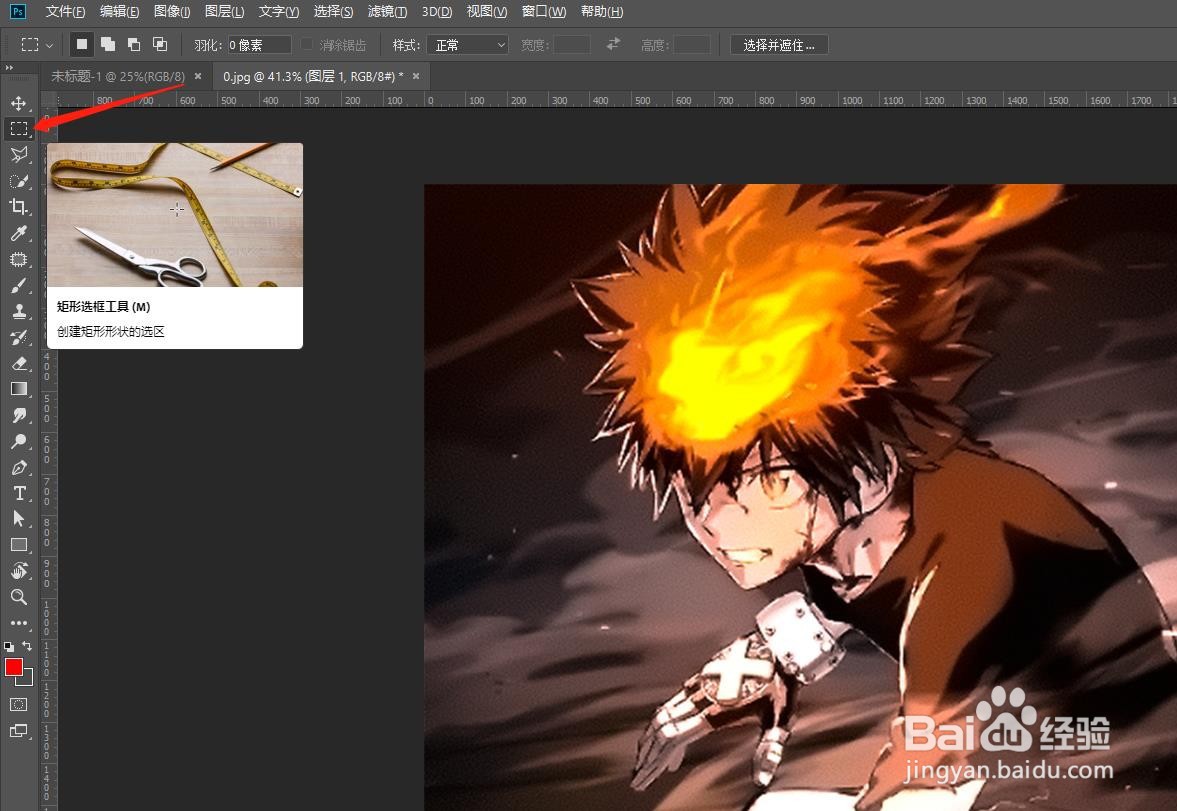
Task: Open the 图层(L) menu
Action: (x=224, y=11)
